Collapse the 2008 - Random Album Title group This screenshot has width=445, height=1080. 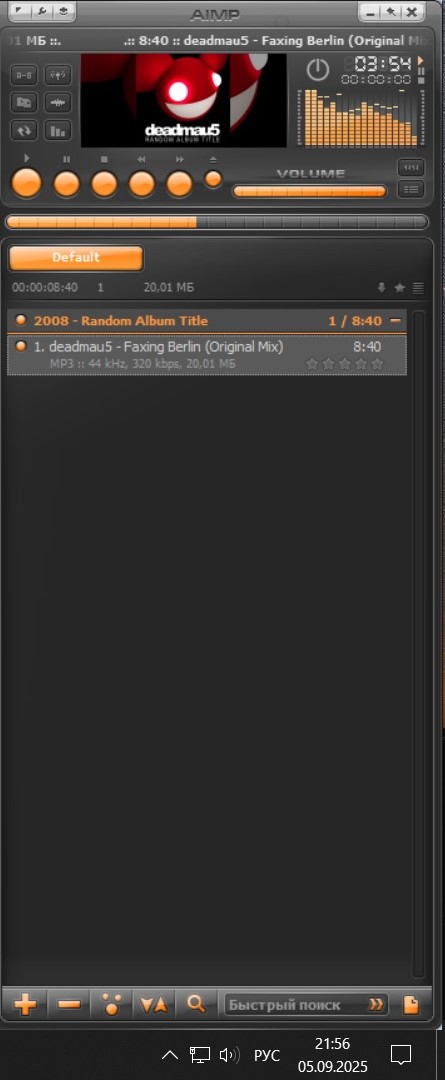tap(395, 320)
